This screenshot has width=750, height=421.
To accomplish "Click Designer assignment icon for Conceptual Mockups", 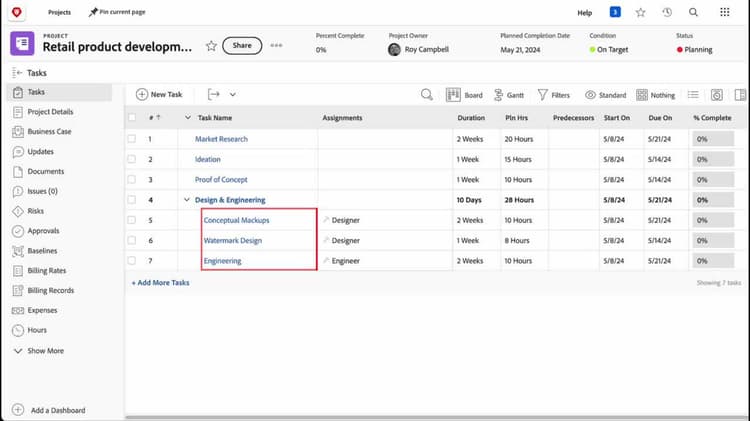I will (326, 220).
